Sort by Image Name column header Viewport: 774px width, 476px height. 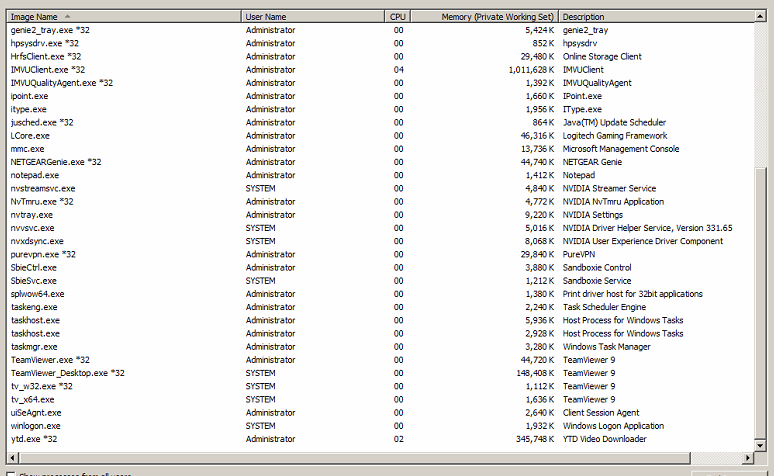tap(124, 17)
